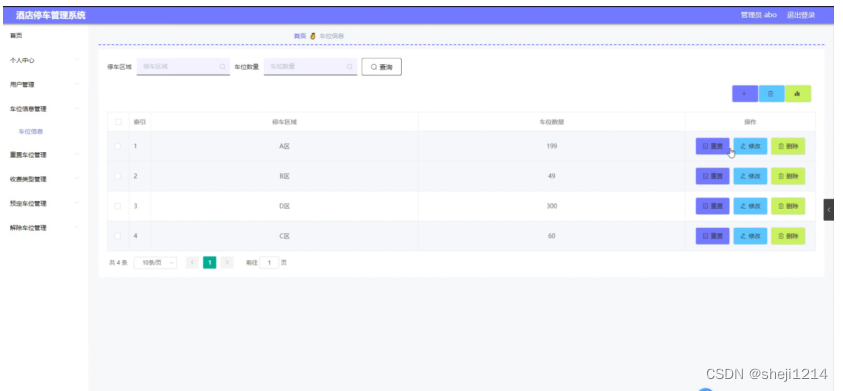The width and height of the screenshot is (843, 391).
Task: Expand the 收费类型管理 sidebar menu
Action: [x=44, y=179]
